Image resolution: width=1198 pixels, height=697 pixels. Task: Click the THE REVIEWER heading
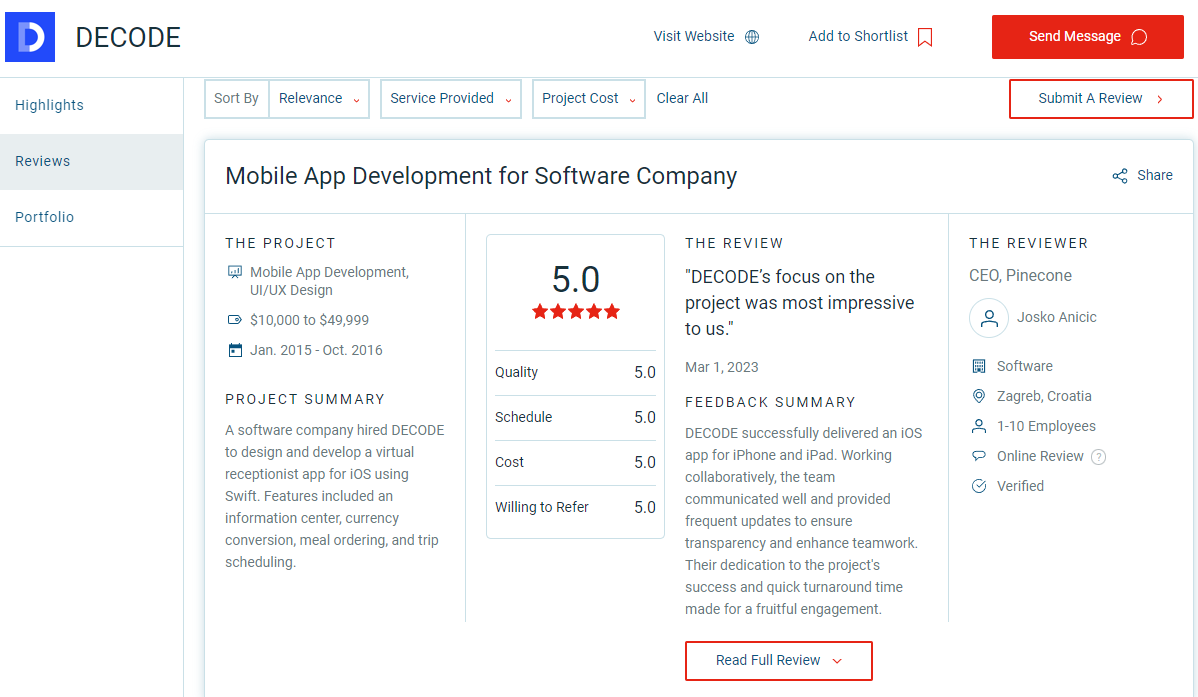coord(1028,243)
